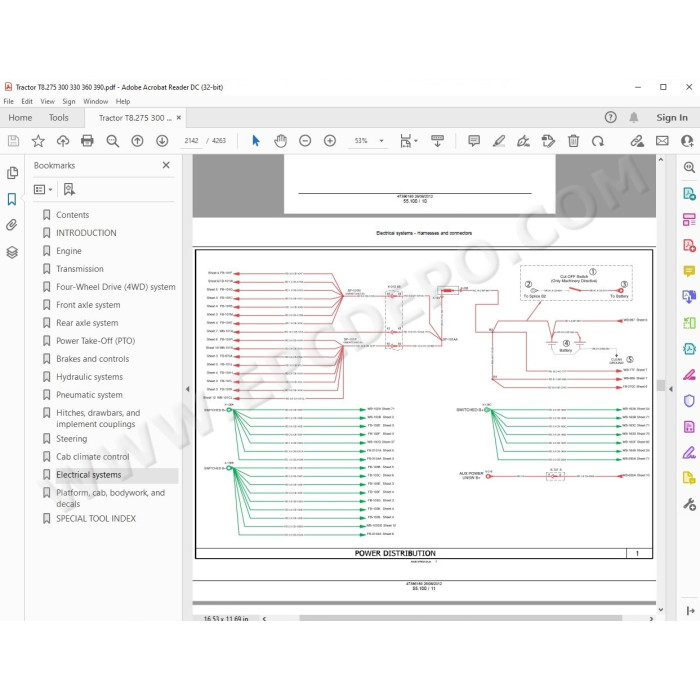
Task: Open the View menu
Action: (x=47, y=101)
